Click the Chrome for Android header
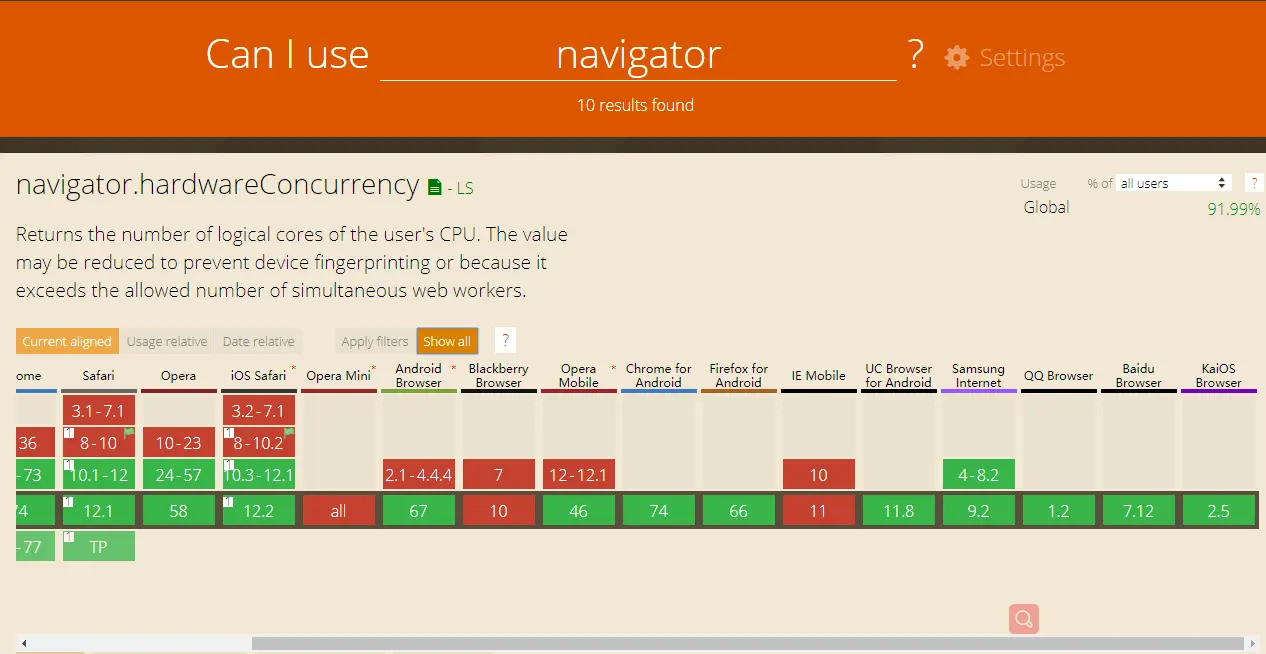Viewport: 1266px width, 654px height. (x=659, y=376)
